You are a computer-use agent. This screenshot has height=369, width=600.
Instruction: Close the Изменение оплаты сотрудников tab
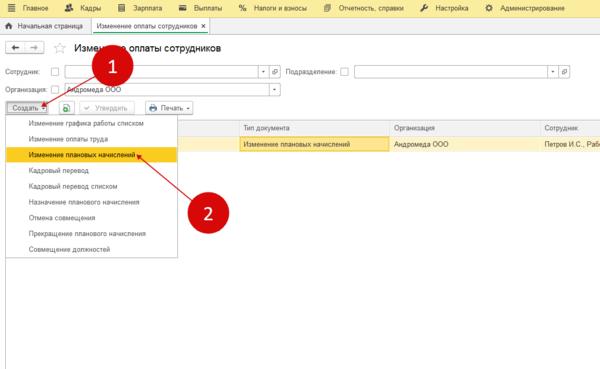203,26
